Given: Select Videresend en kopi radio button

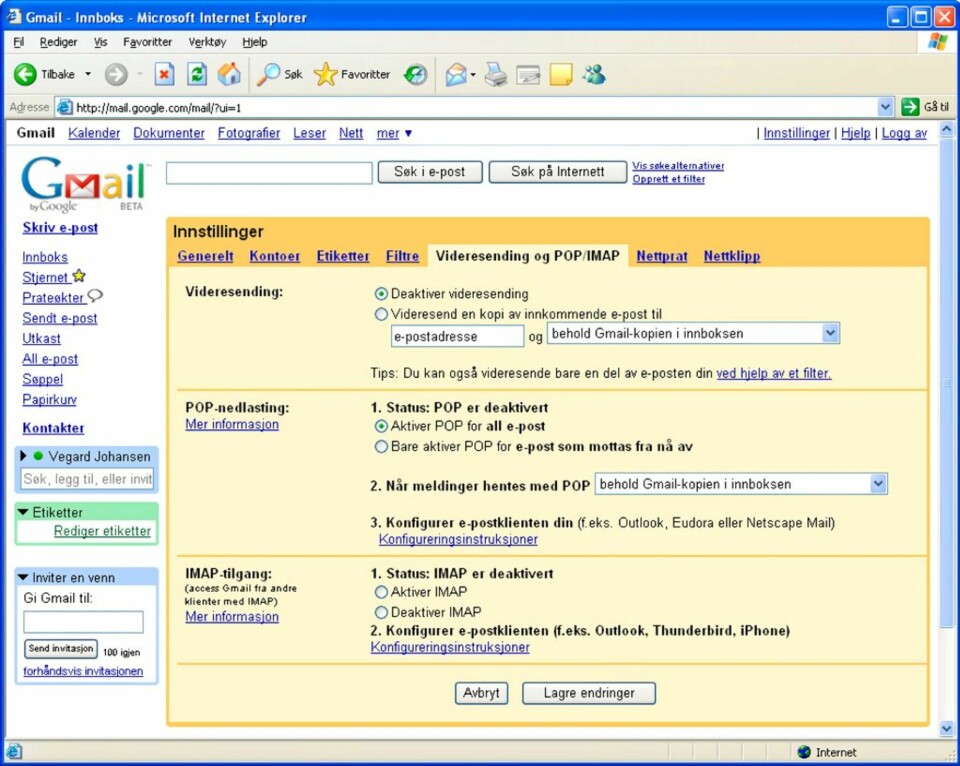Looking at the screenshot, I should [x=381, y=314].
